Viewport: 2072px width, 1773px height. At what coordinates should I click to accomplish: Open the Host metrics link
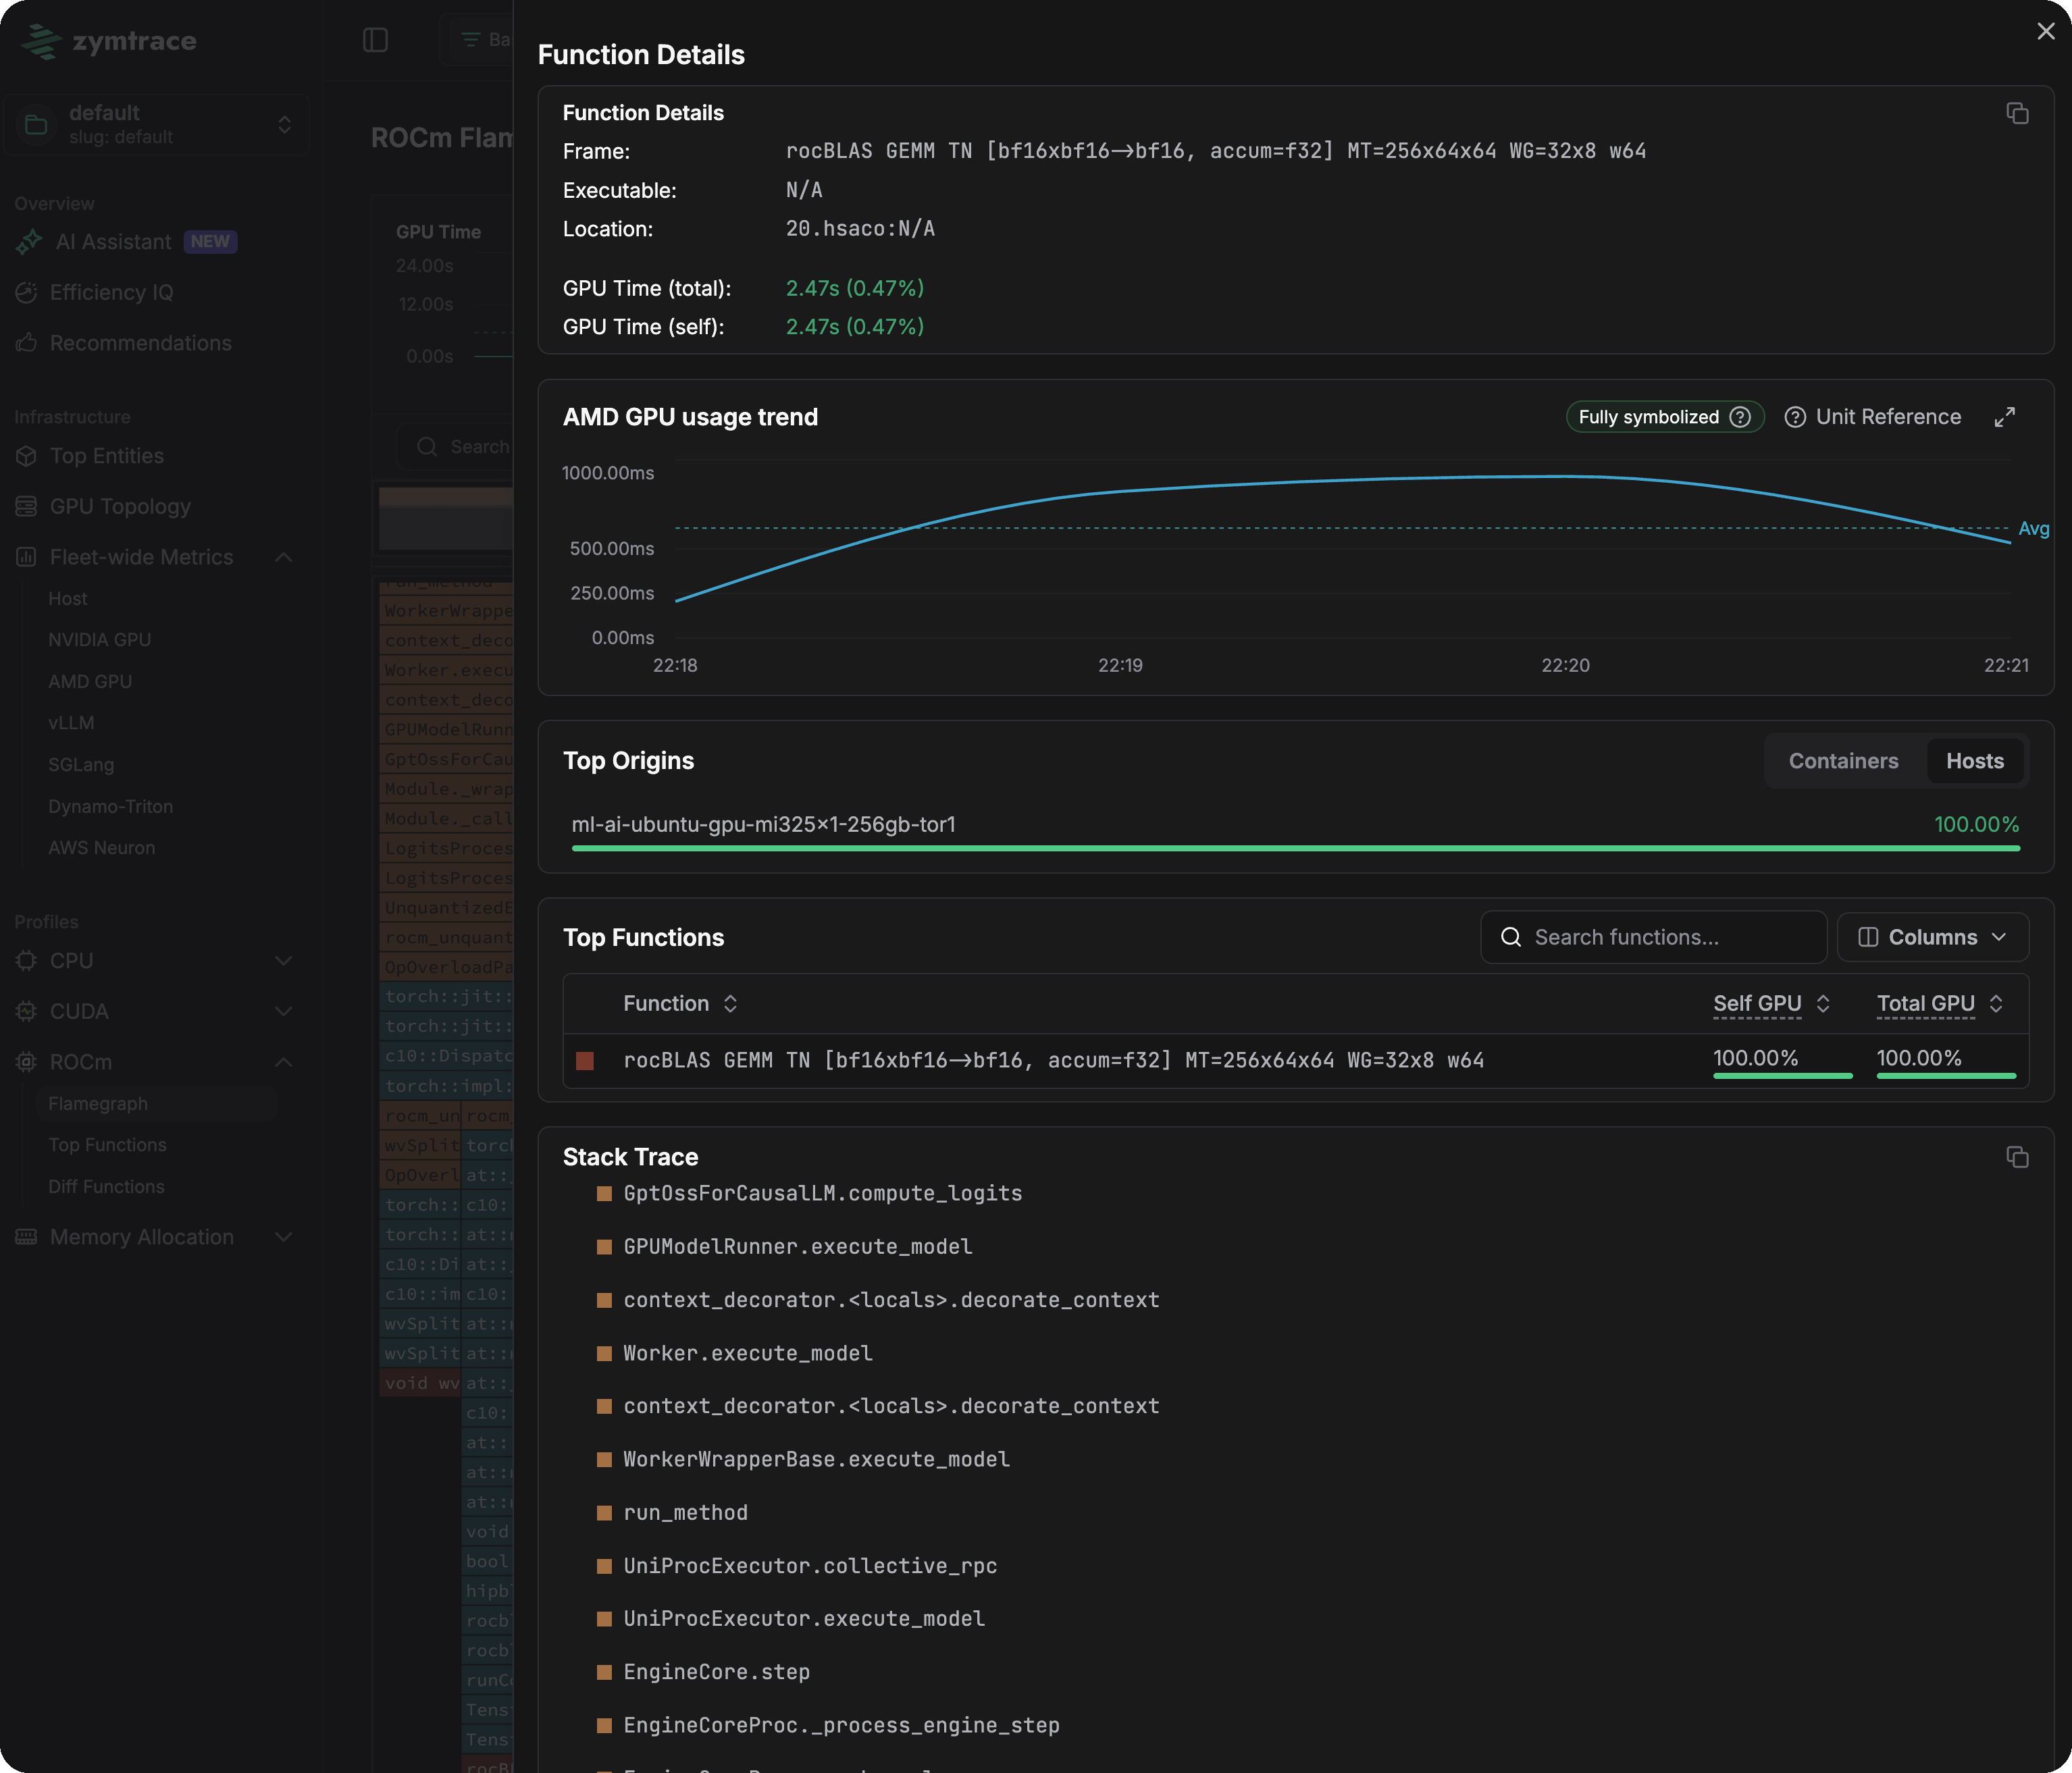(67, 598)
